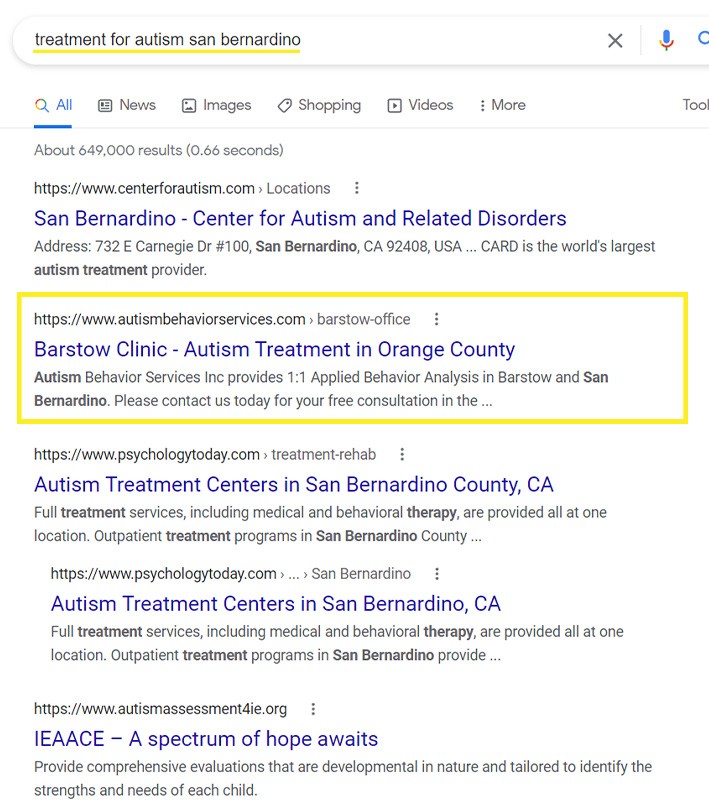Image resolution: width=709 pixels, height=811 pixels.
Task: Expand the More search filters menu
Action: 502,105
